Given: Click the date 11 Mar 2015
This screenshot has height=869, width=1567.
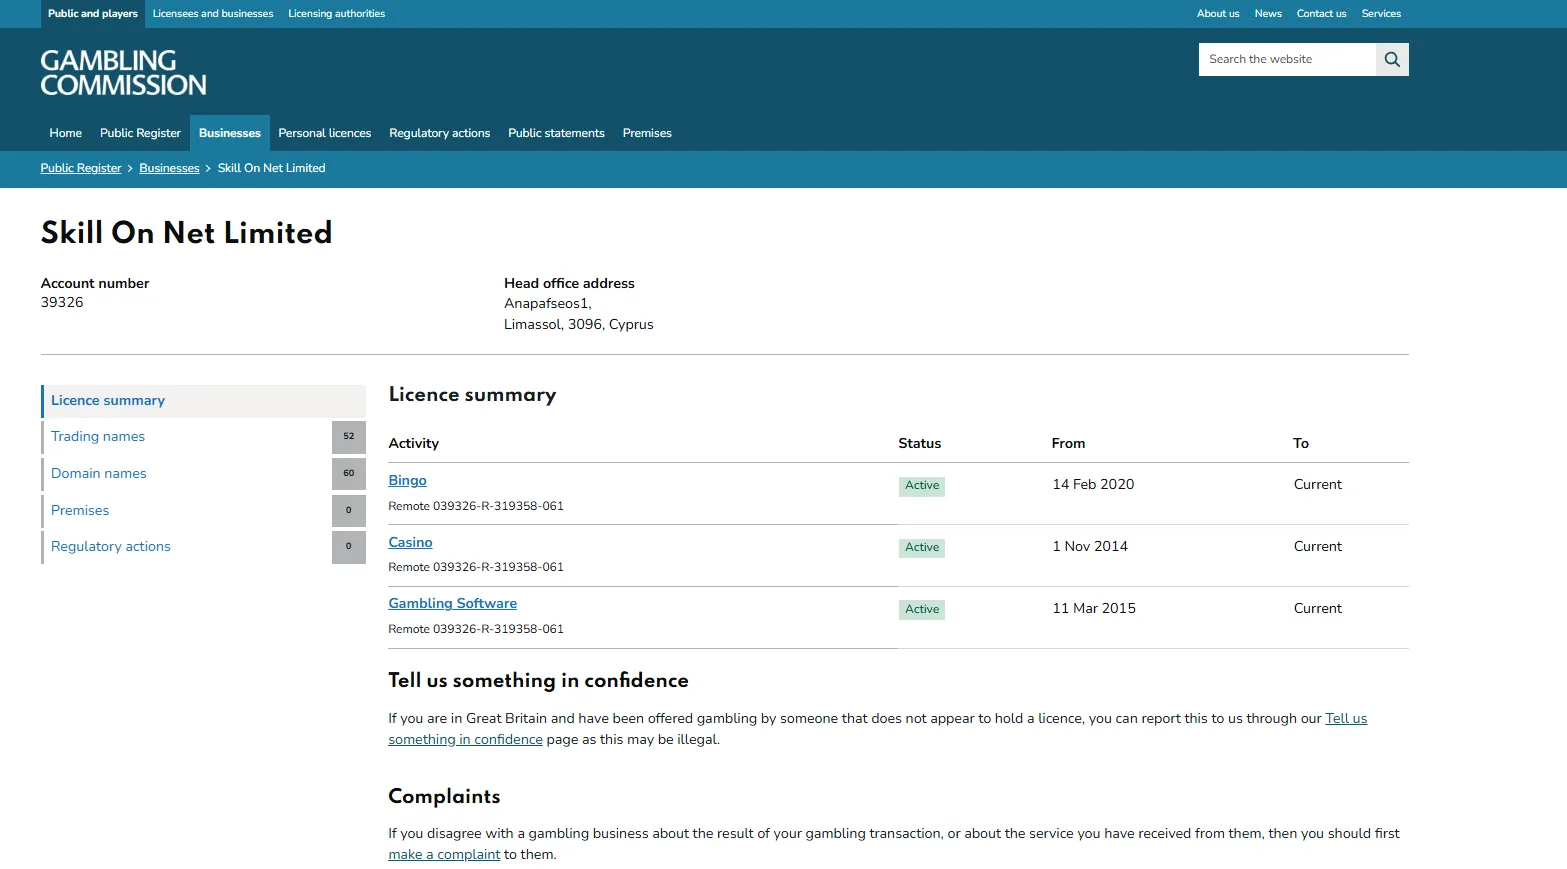Looking at the screenshot, I should click(x=1094, y=609).
